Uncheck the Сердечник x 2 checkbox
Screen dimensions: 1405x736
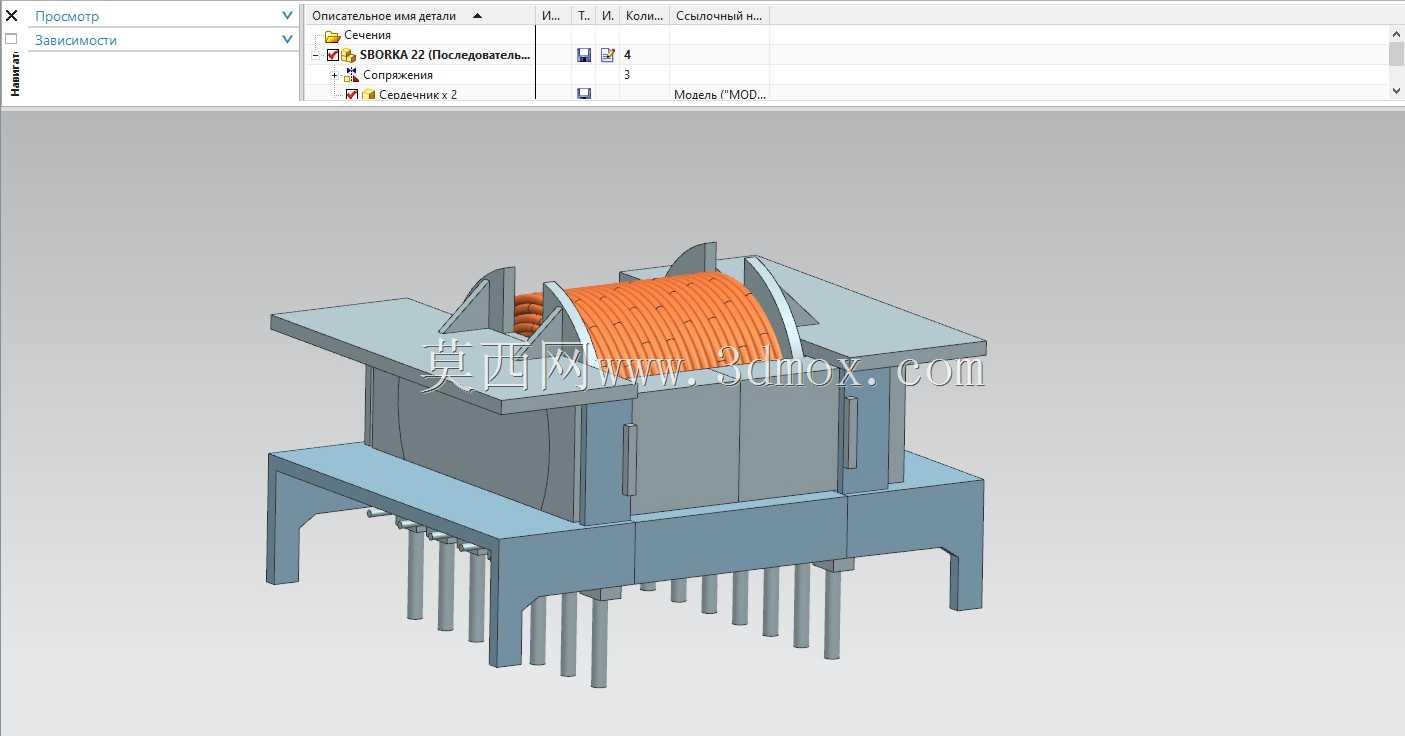point(352,95)
